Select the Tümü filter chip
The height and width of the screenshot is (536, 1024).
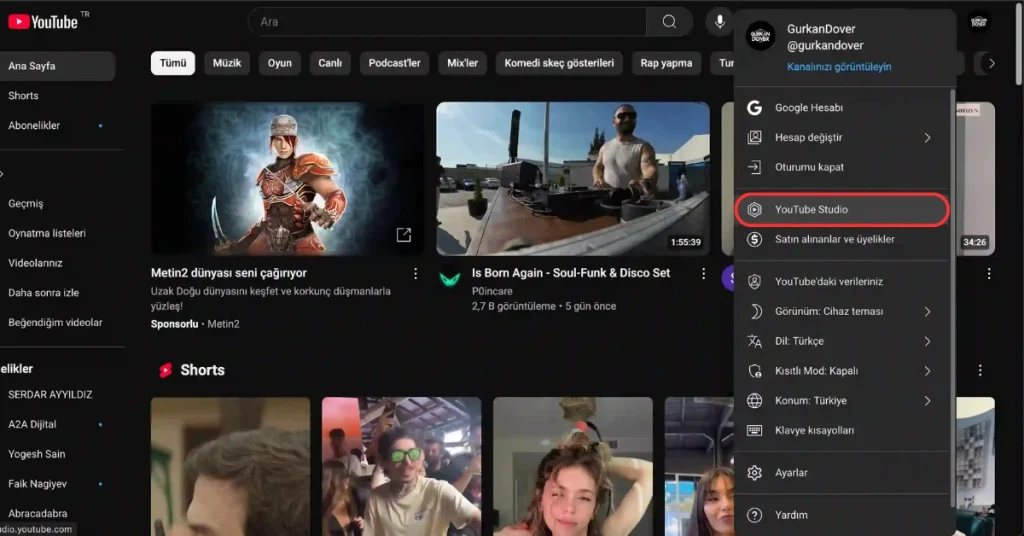(173, 63)
